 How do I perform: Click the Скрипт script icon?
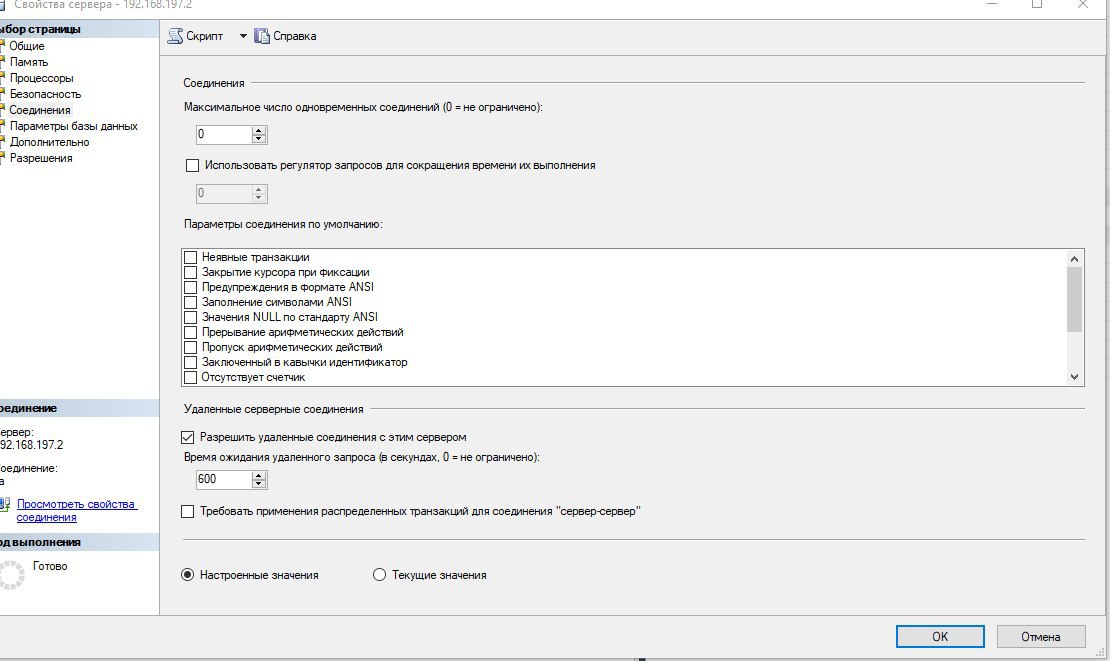175,36
